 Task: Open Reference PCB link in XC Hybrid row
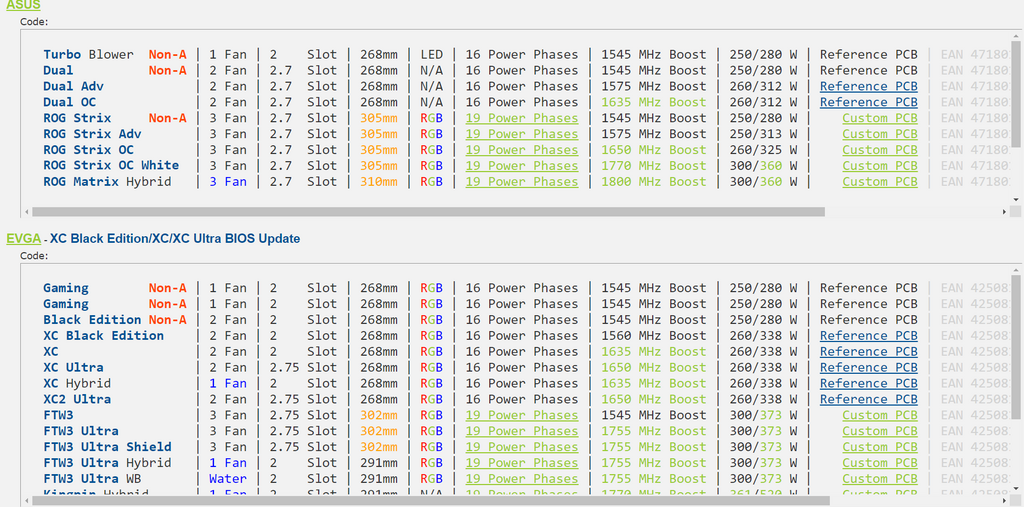click(869, 384)
